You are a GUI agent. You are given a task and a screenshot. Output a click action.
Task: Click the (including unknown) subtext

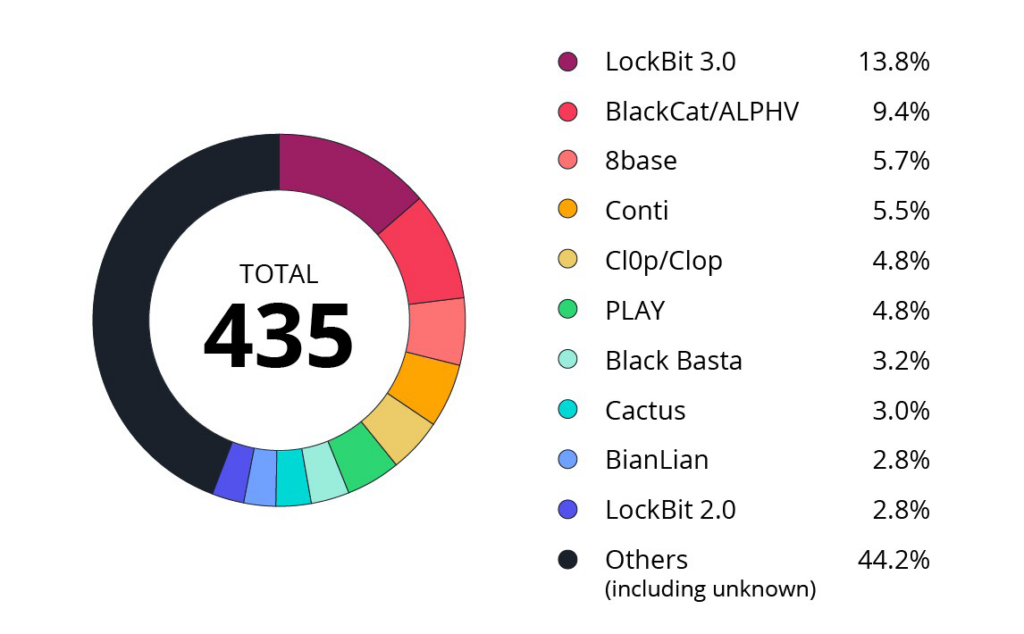click(x=711, y=589)
